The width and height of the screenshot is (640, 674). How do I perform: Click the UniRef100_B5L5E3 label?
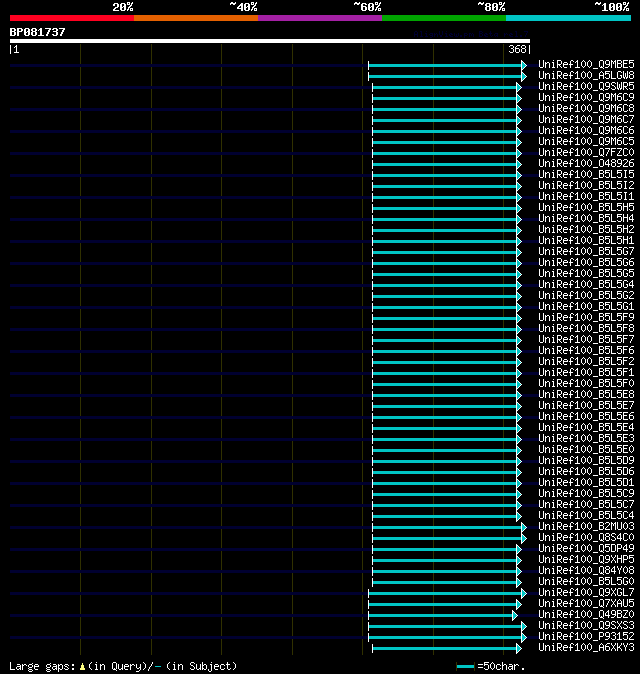(586, 438)
